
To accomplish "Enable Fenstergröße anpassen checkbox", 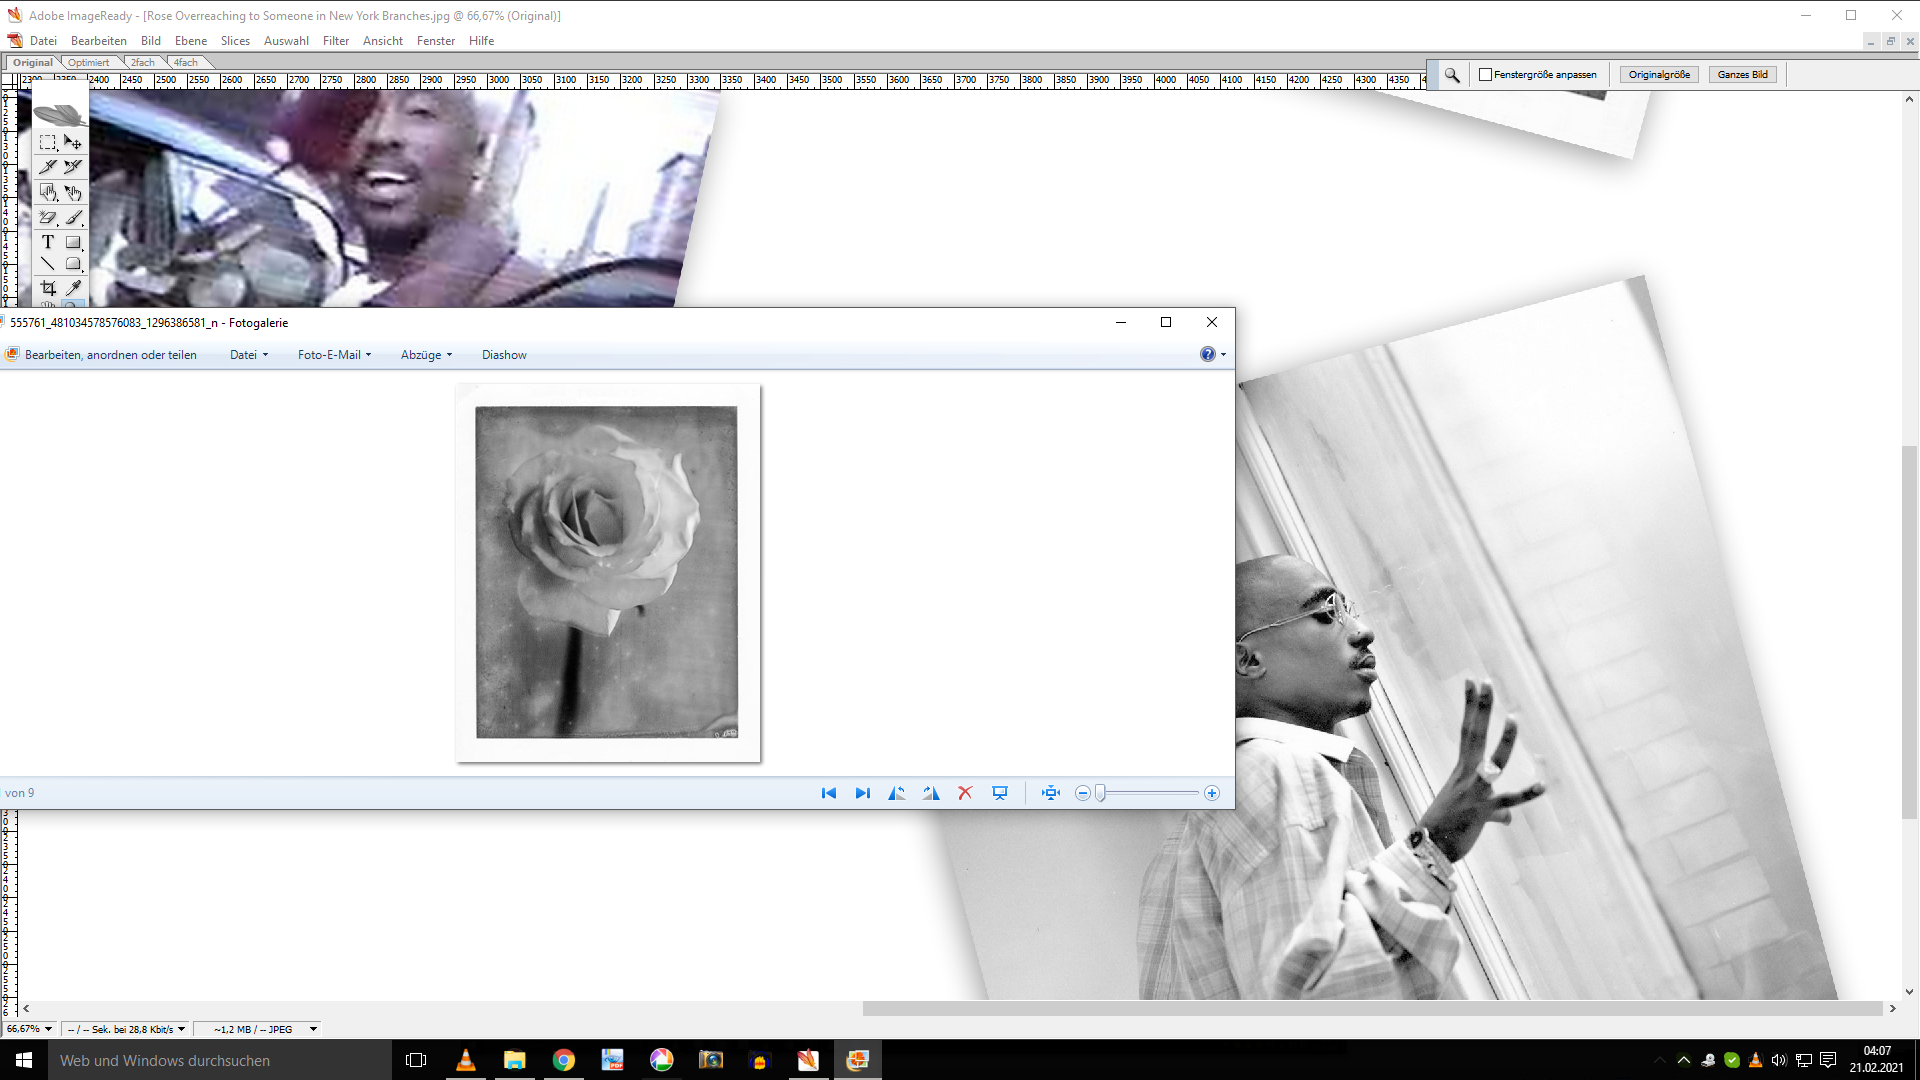I will click(1486, 75).
